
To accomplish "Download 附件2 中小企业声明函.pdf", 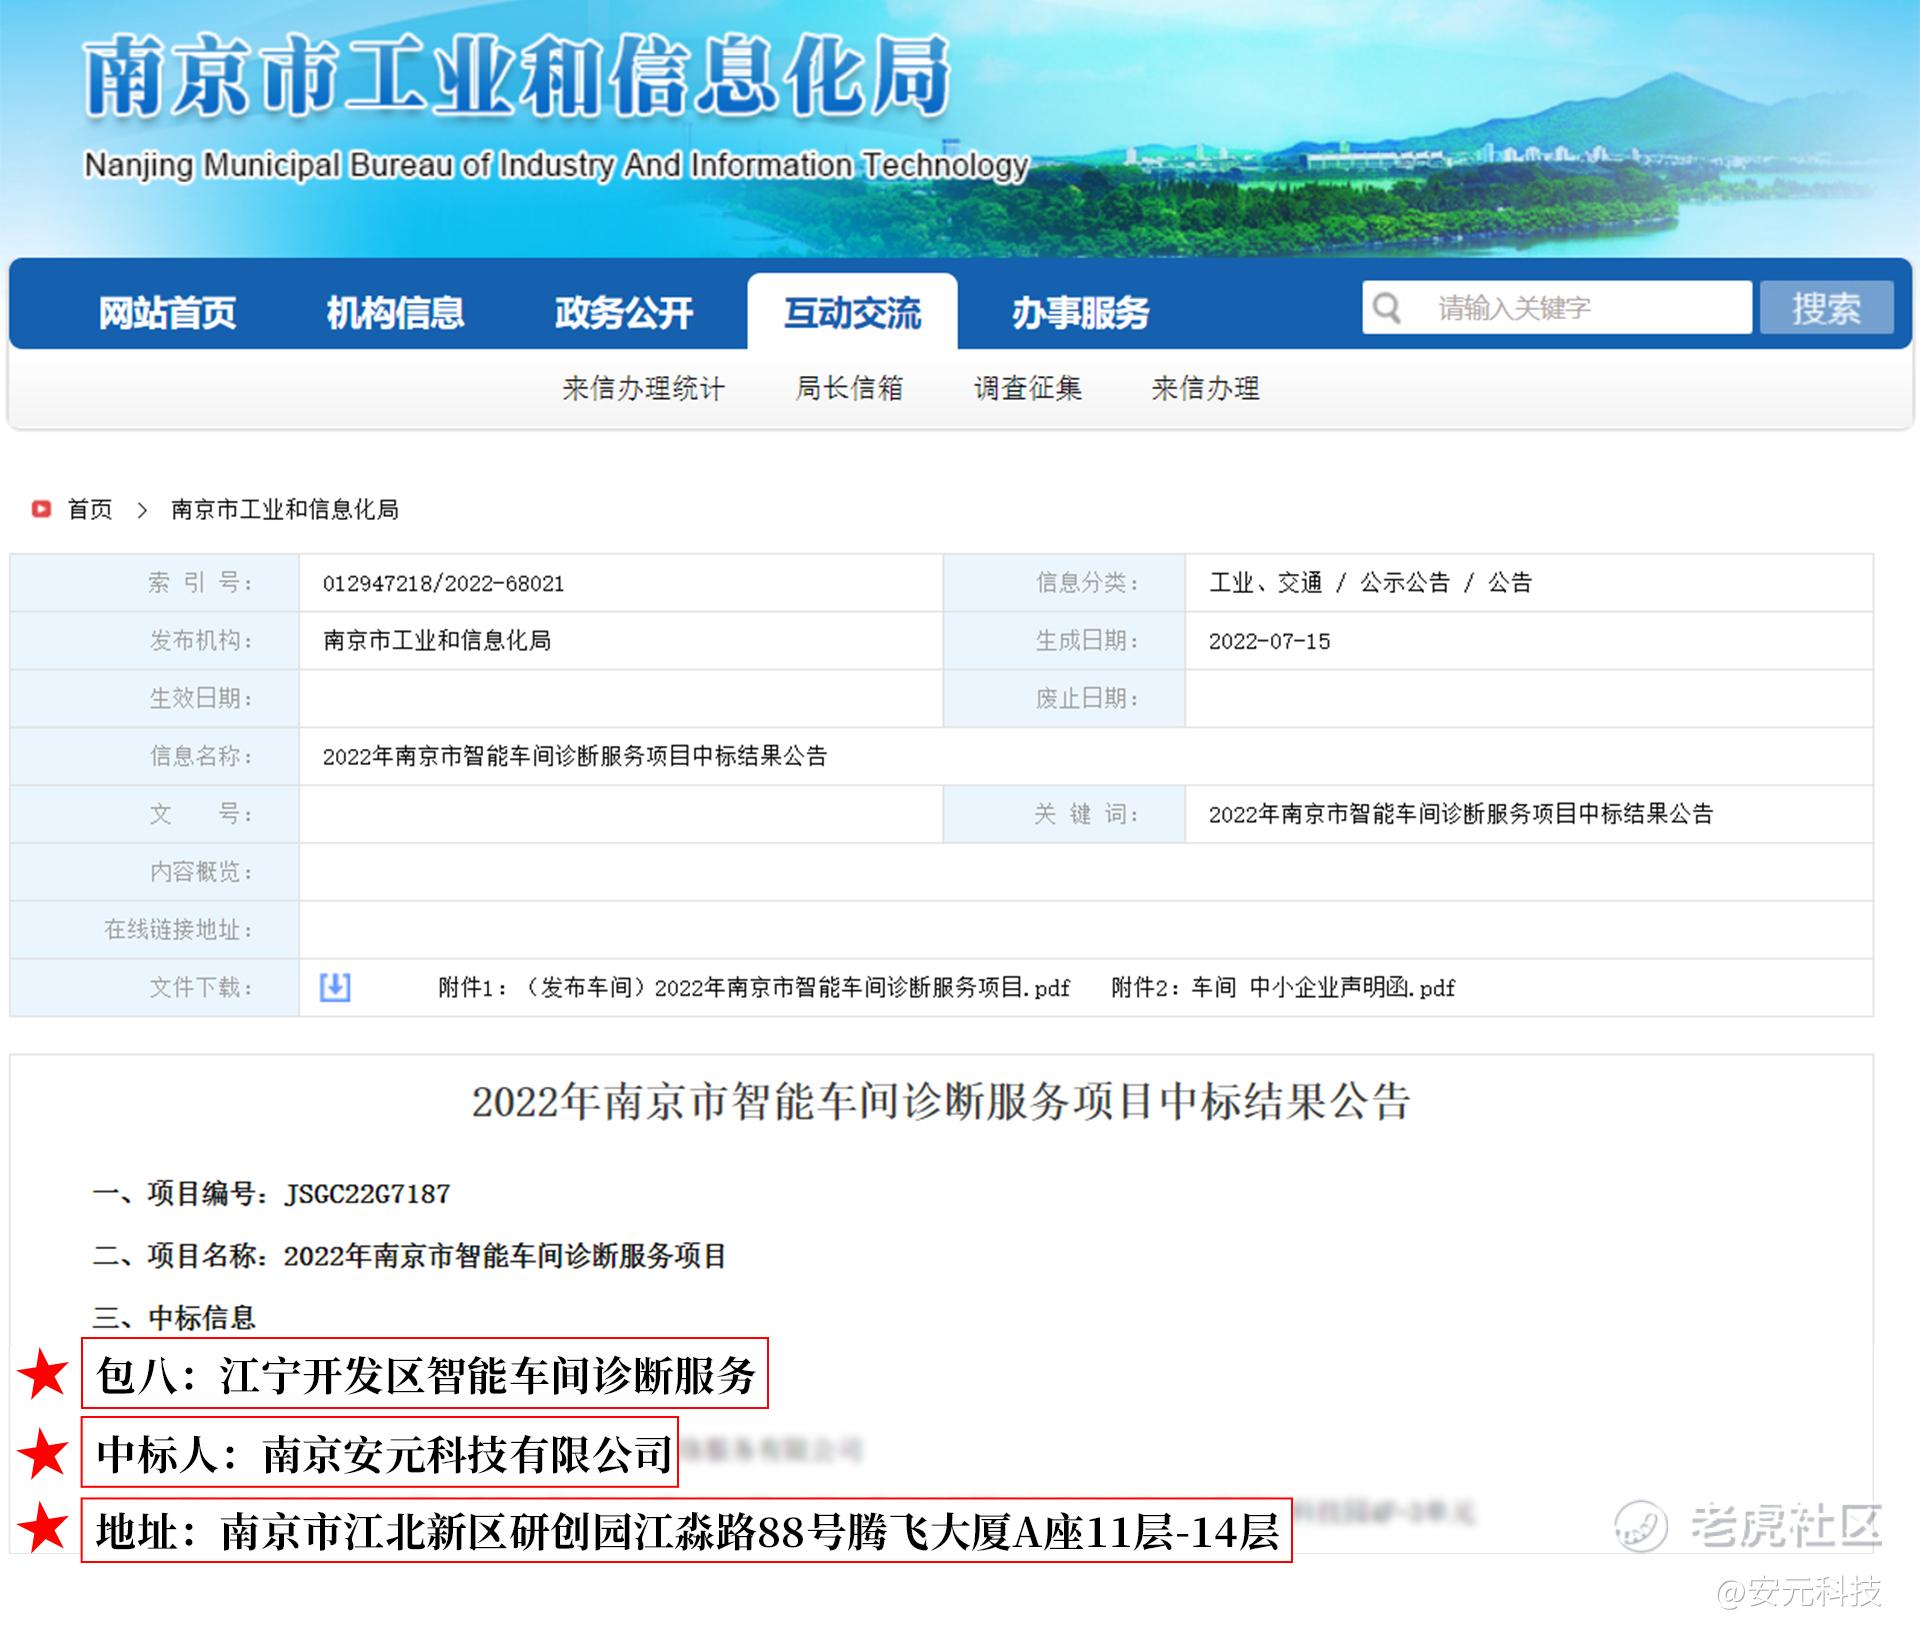I will tap(1283, 988).
